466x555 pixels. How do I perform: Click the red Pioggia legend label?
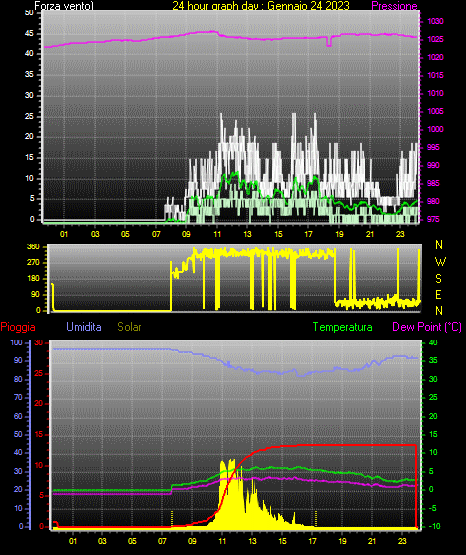pos(18,327)
